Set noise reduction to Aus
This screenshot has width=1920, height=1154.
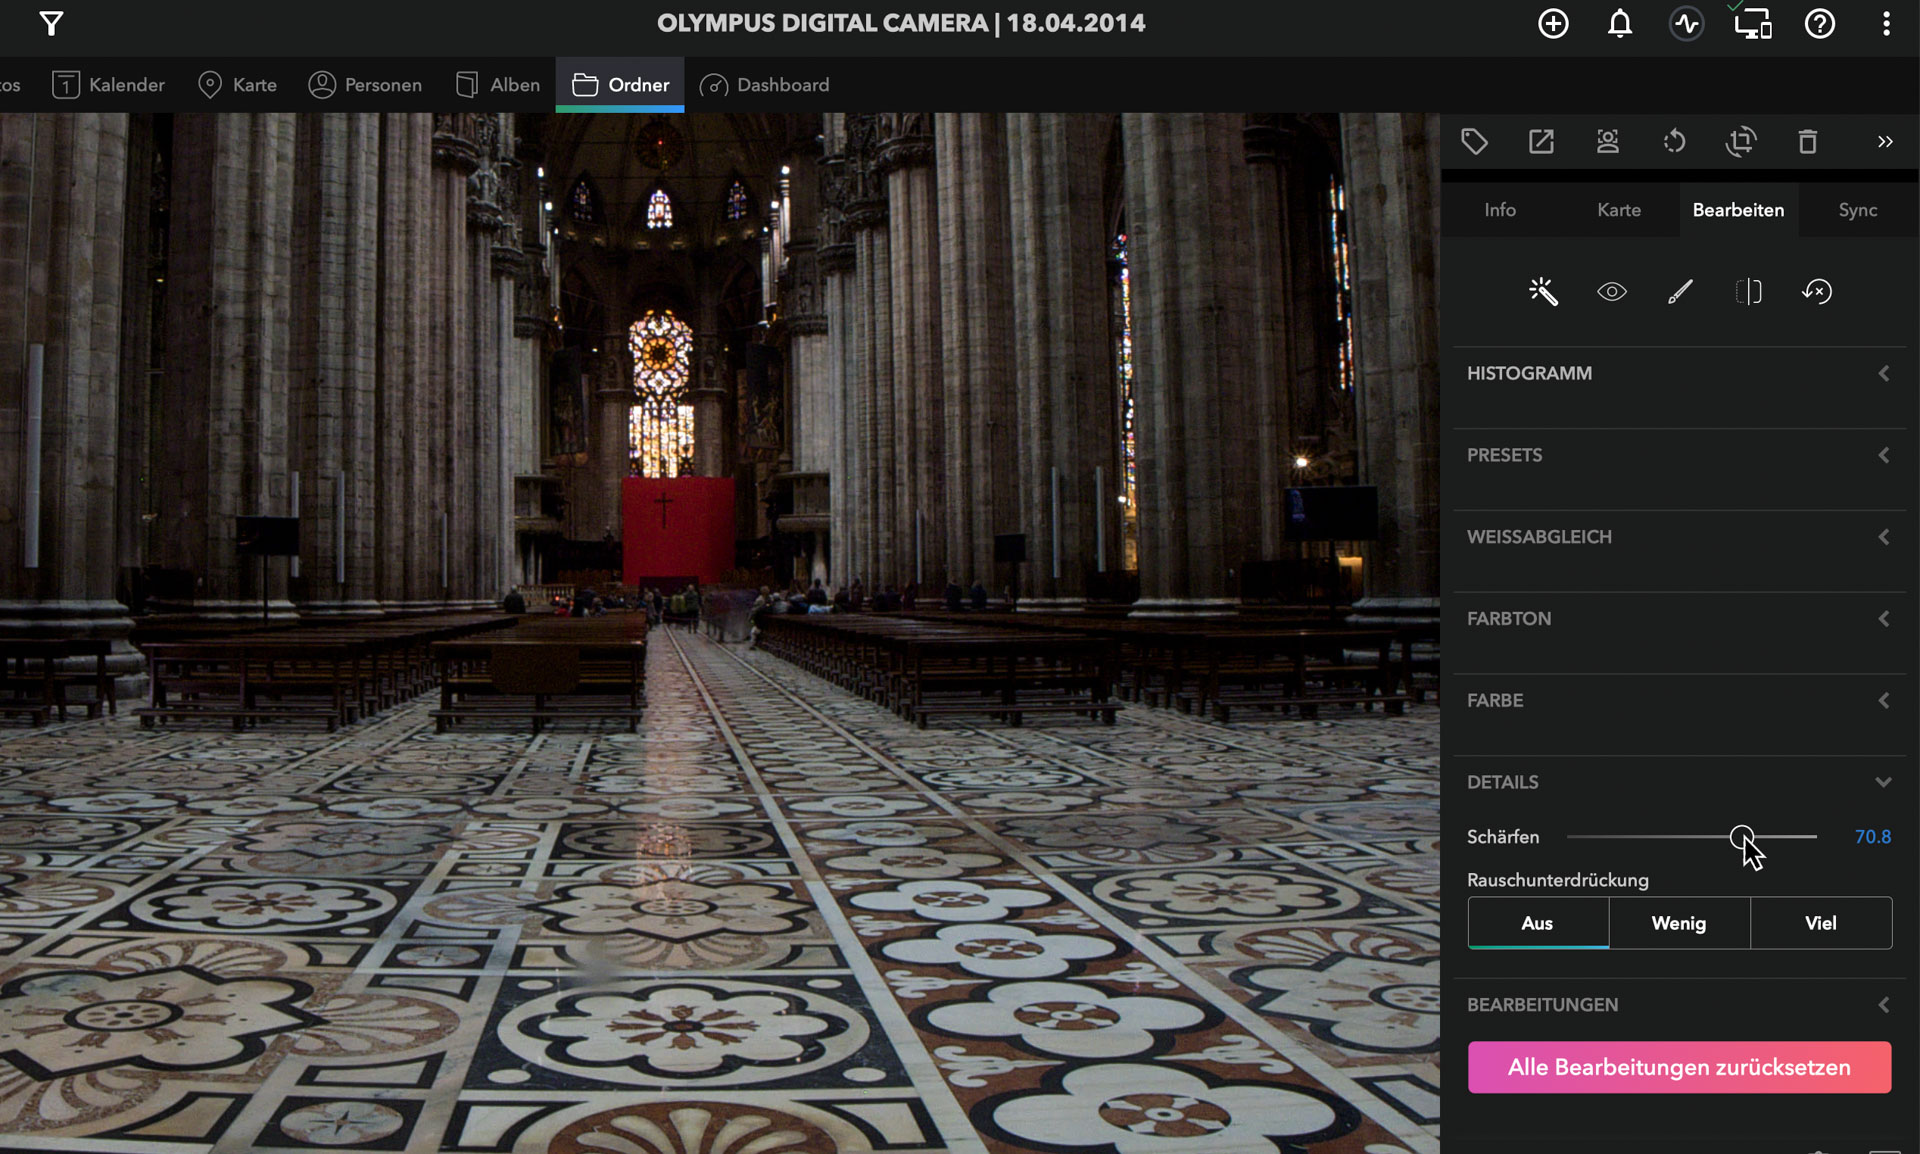point(1538,923)
